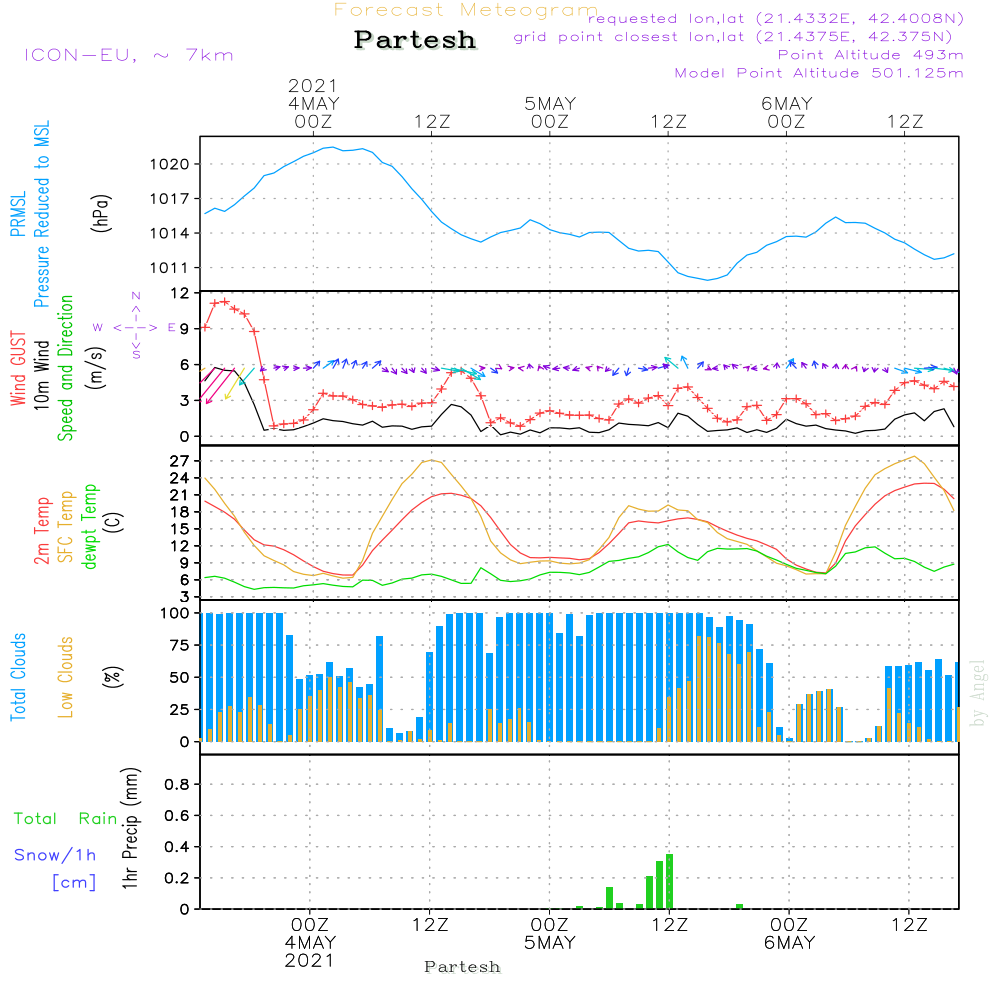
Task: Click the '[cm]' snow unit label
Action: (x=74, y=883)
